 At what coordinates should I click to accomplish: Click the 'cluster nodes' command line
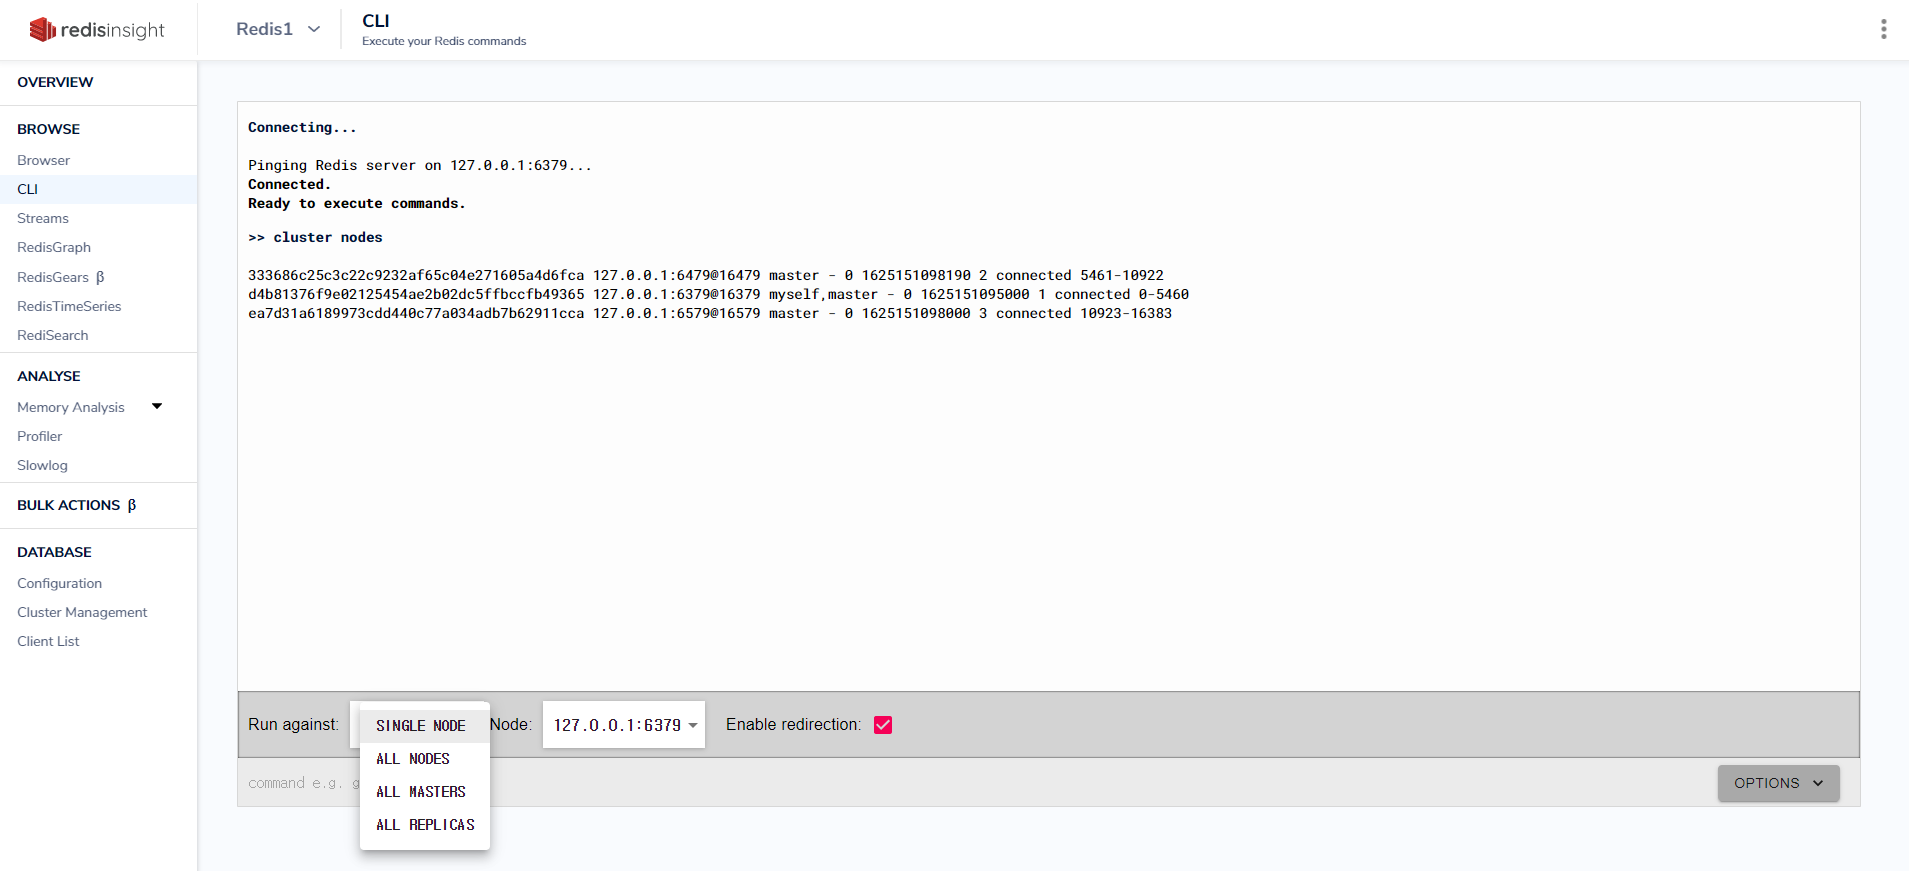tap(315, 237)
